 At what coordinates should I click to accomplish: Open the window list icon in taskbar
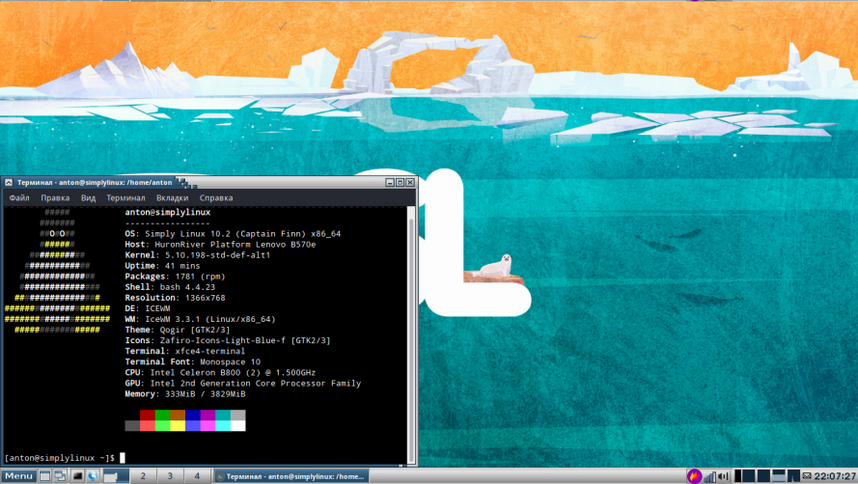tap(60, 476)
